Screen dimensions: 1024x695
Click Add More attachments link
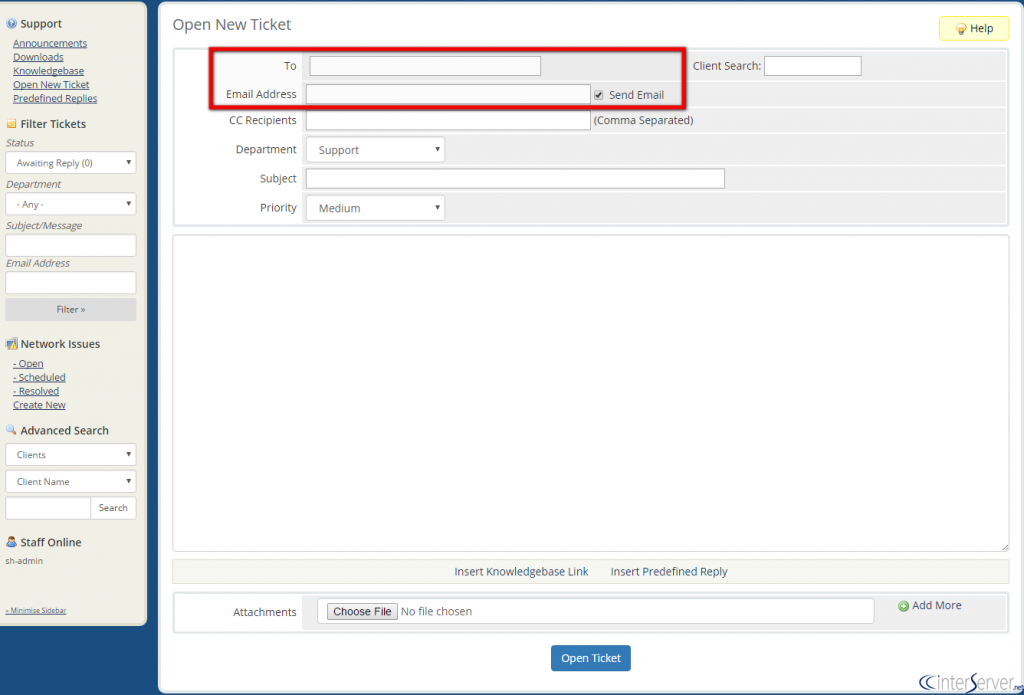pyautogui.click(x=936, y=606)
